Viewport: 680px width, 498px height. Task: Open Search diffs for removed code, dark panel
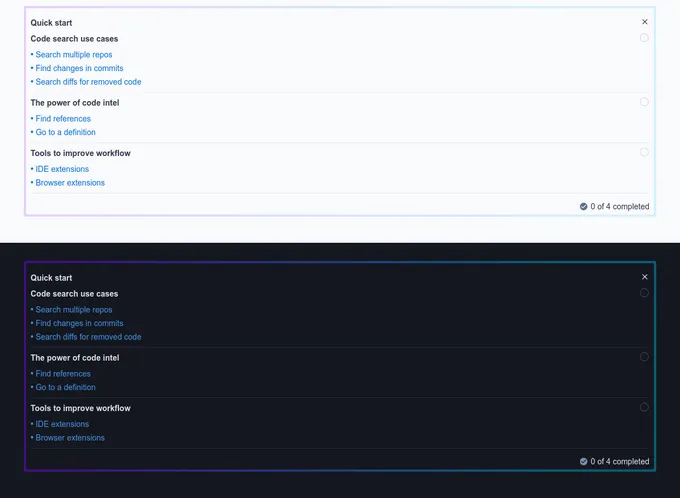[x=88, y=337]
